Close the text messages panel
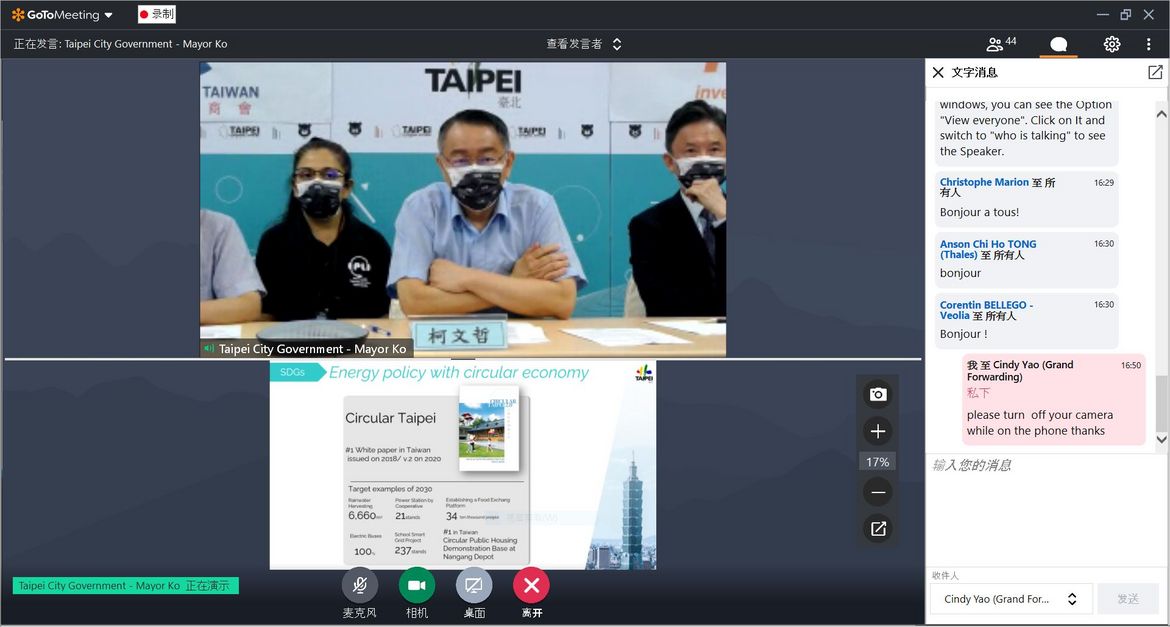 tap(938, 72)
